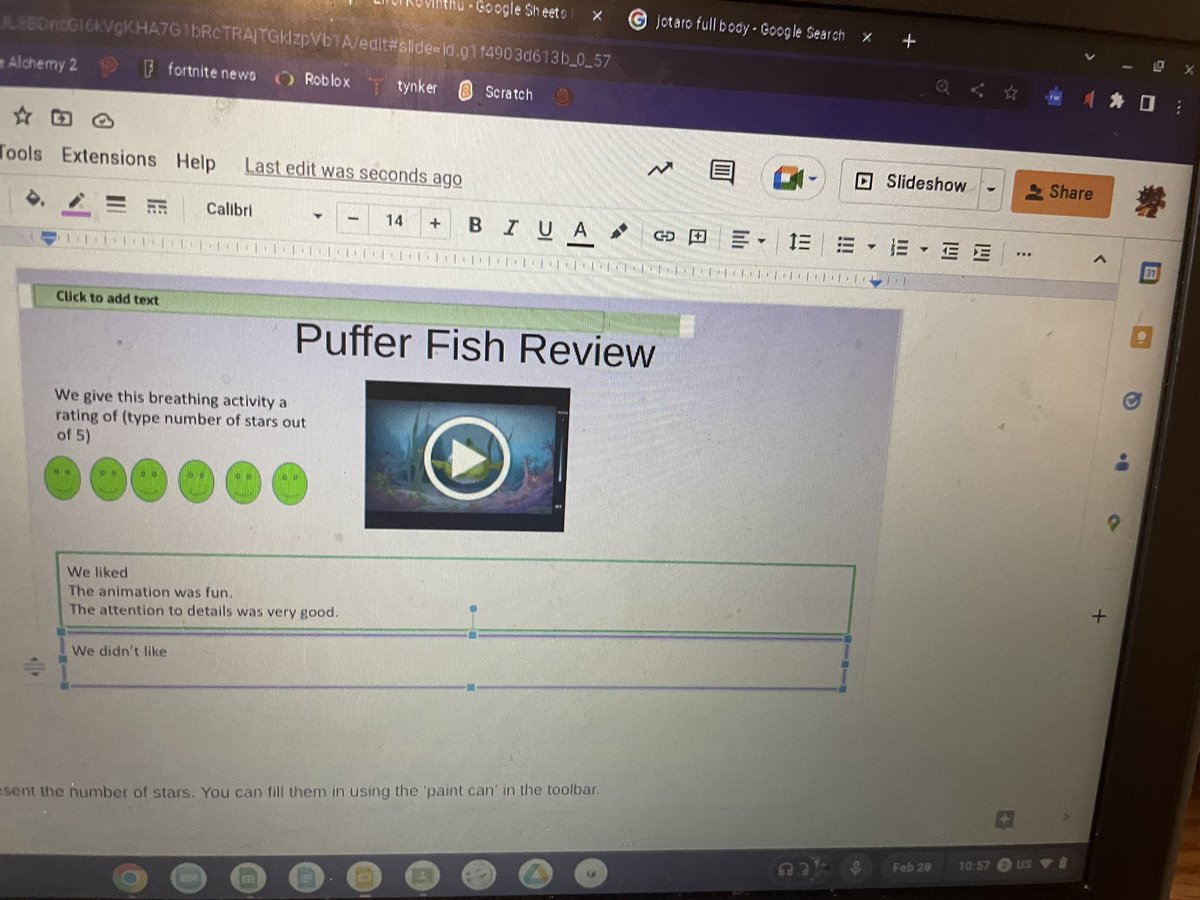
Task: Click the orange Share button
Action: [x=1062, y=193]
